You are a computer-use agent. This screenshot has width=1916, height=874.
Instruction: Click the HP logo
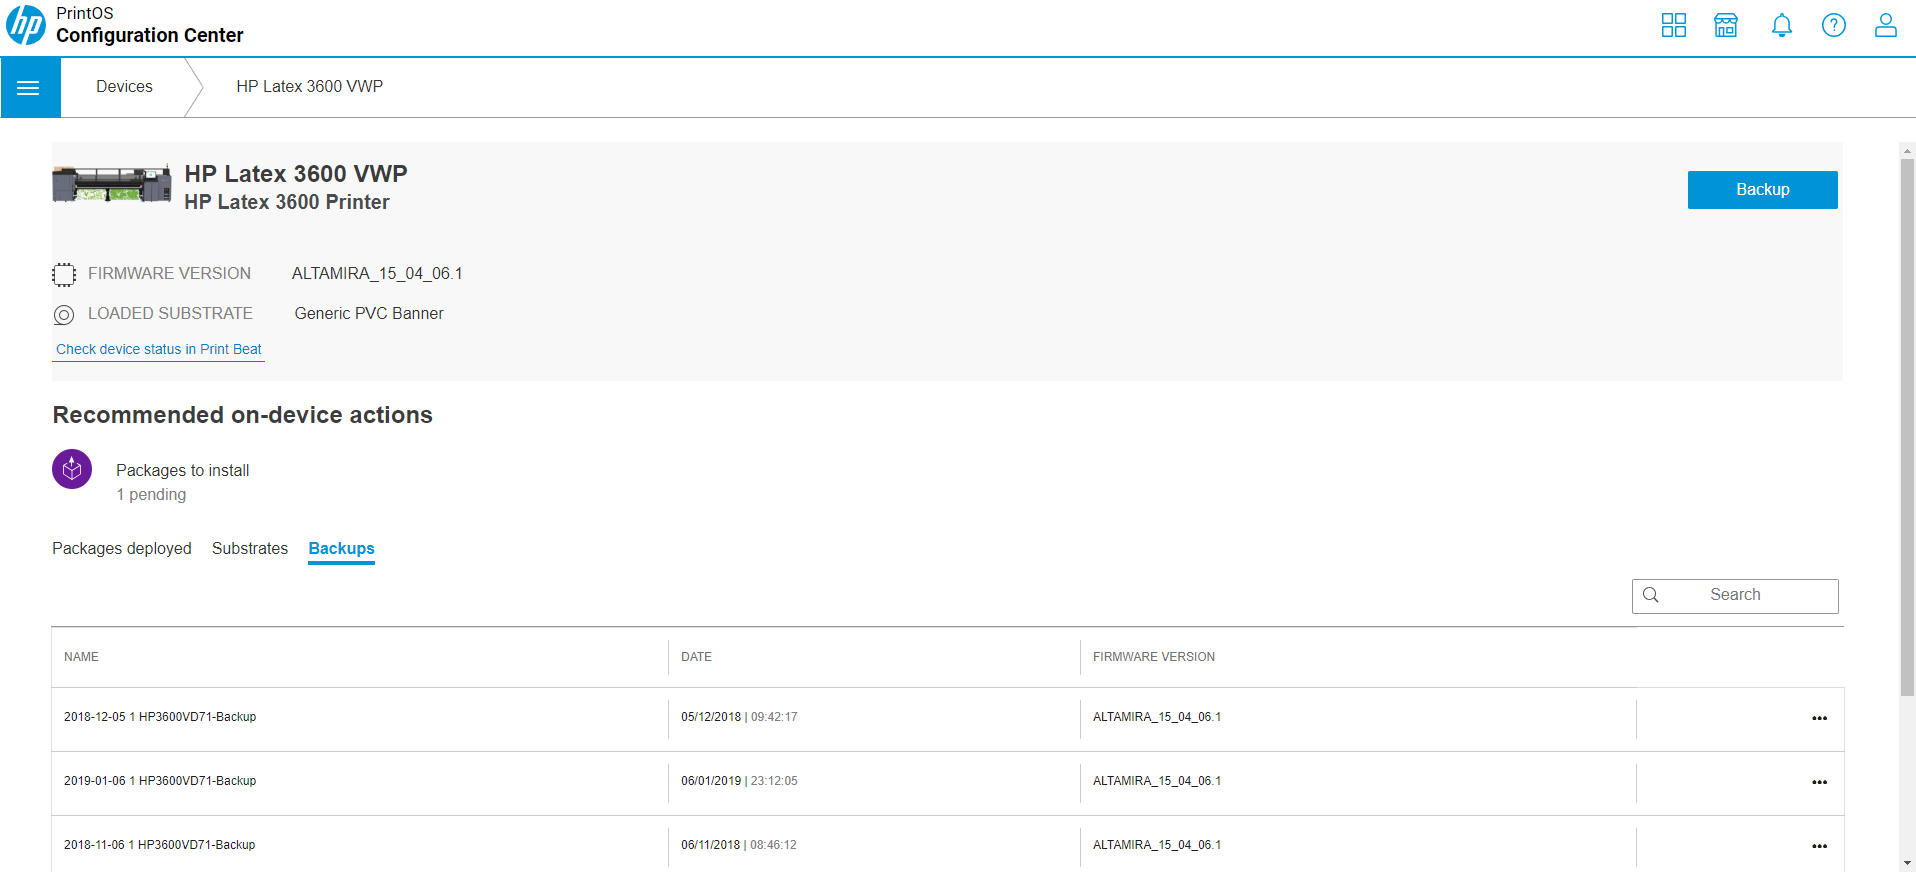coord(26,25)
